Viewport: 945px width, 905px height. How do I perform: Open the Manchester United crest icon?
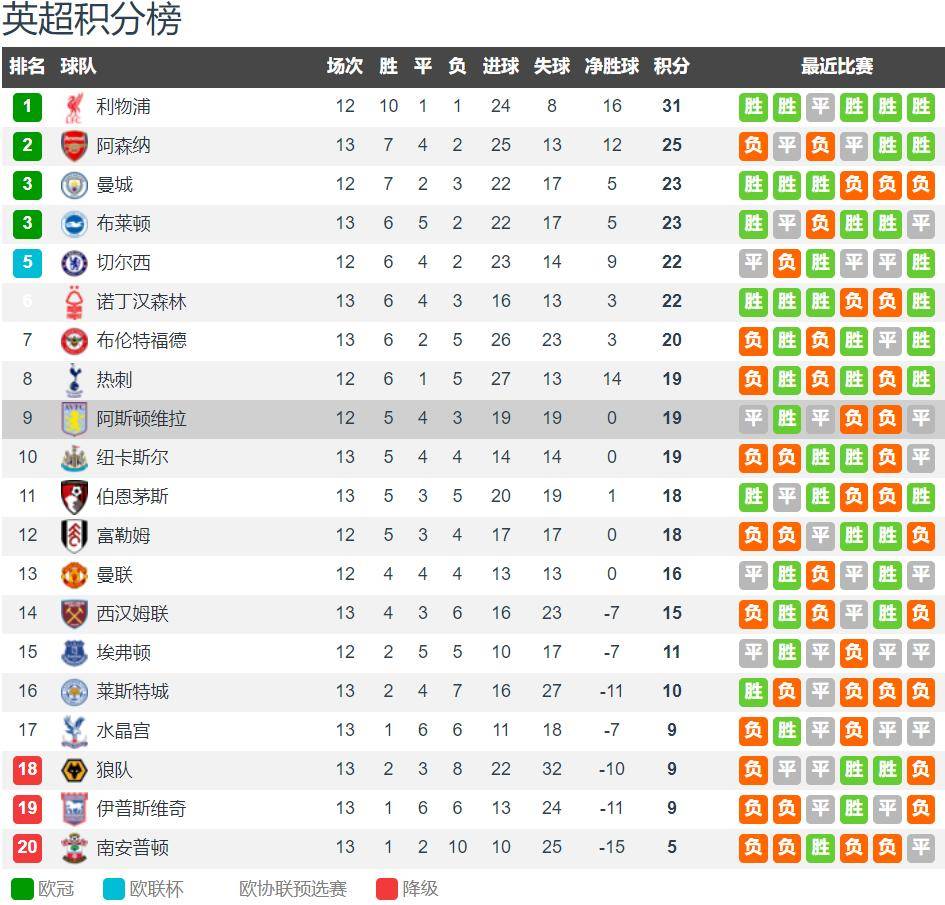pos(74,575)
